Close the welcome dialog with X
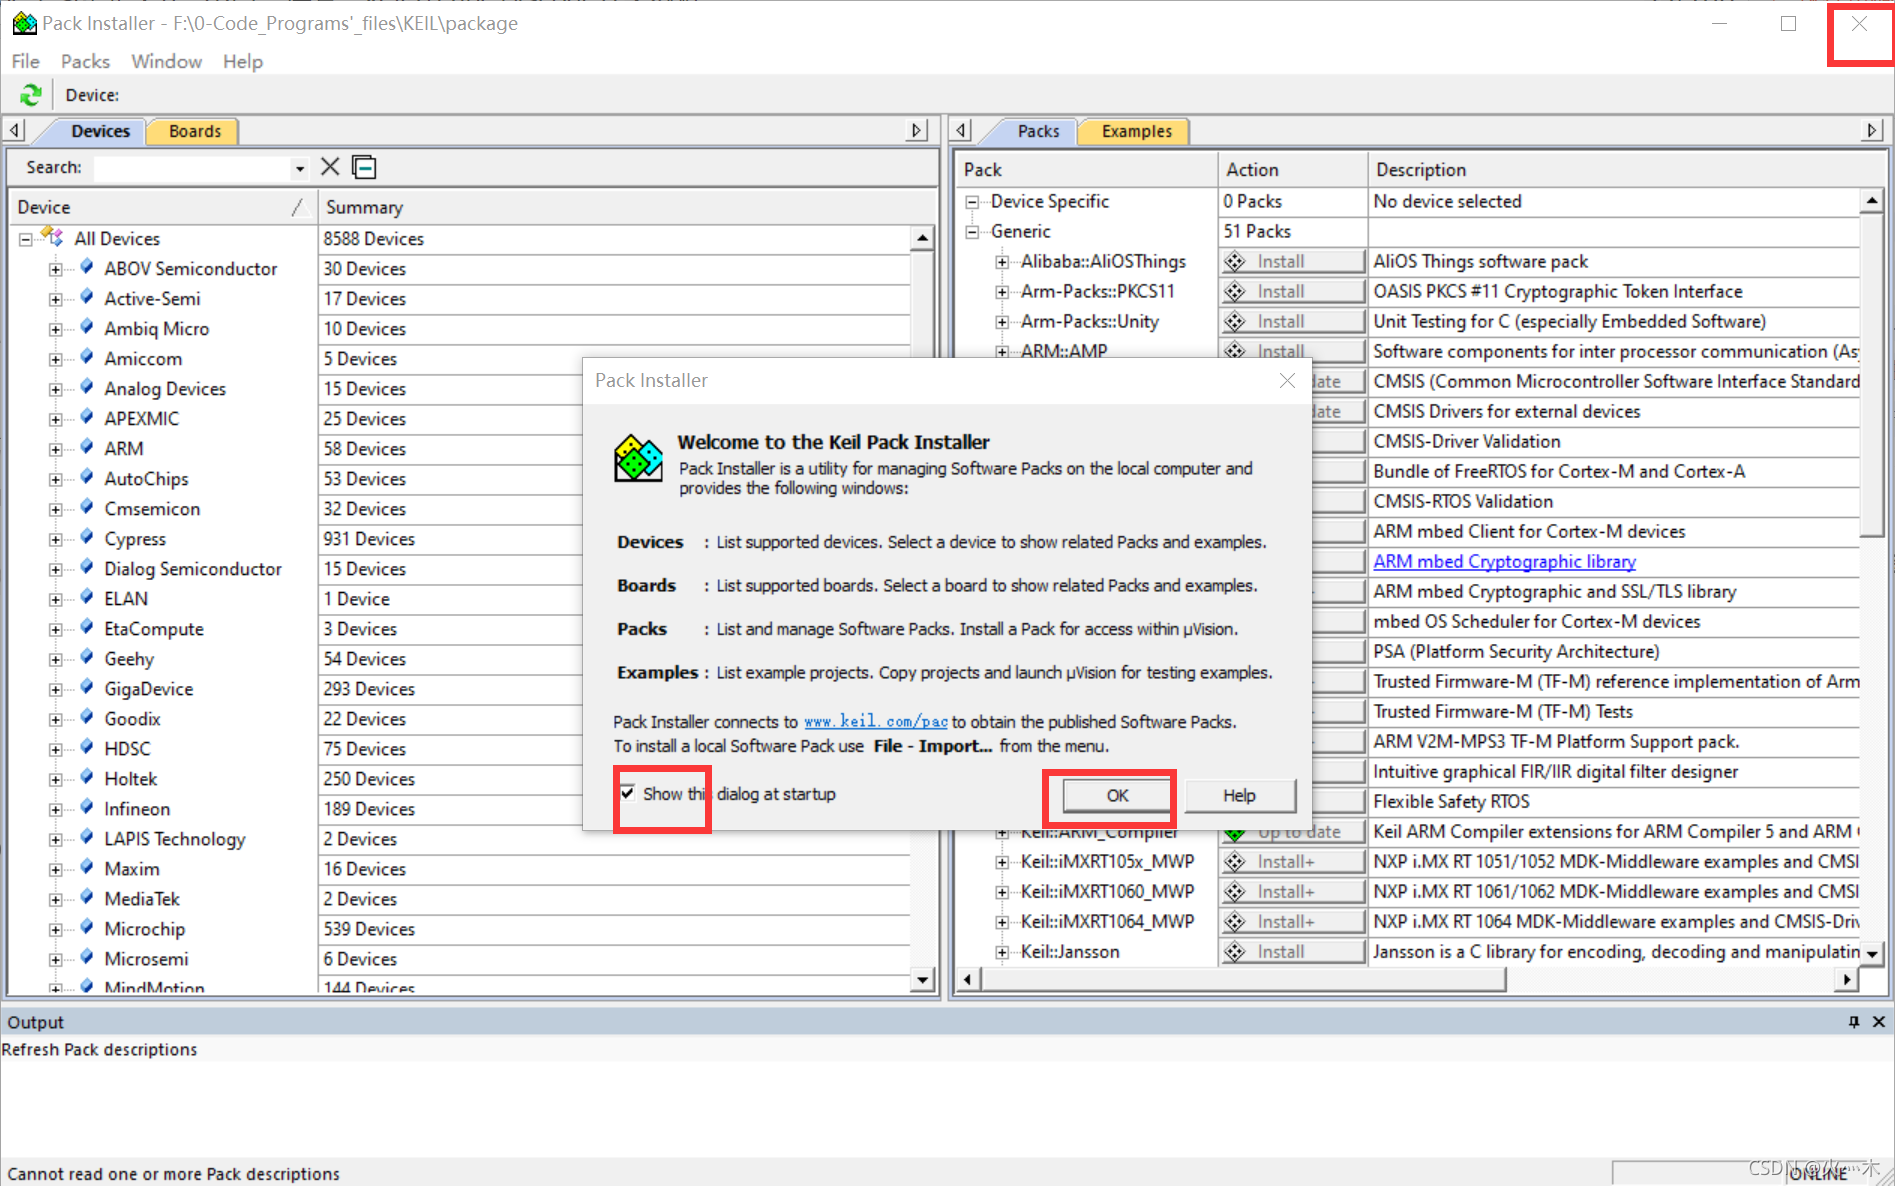This screenshot has height=1186, width=1895. coord(1287,380)
